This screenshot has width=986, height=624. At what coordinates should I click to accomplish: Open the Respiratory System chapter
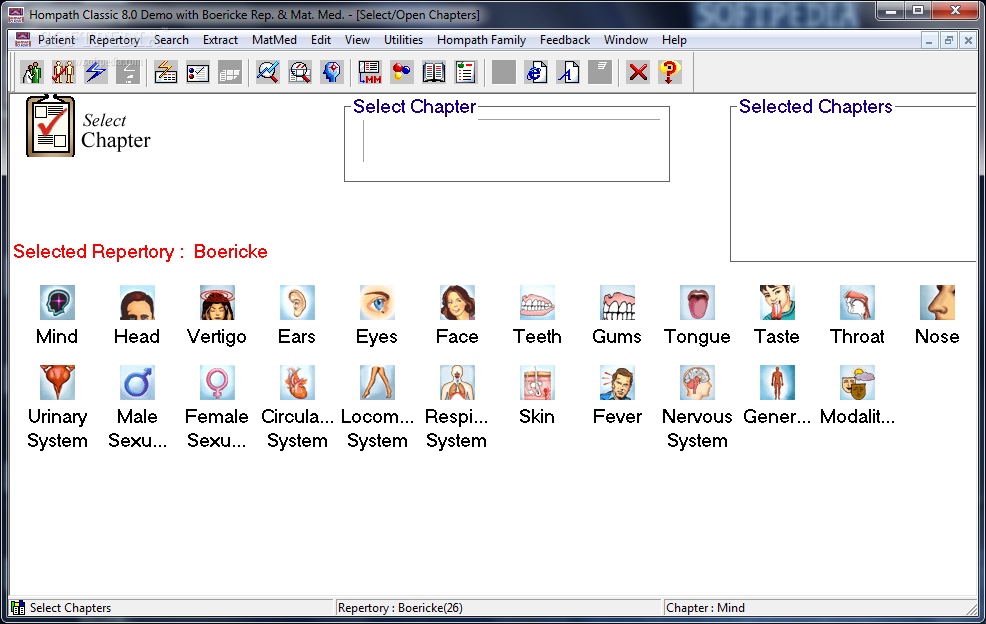tap(457, 382)
